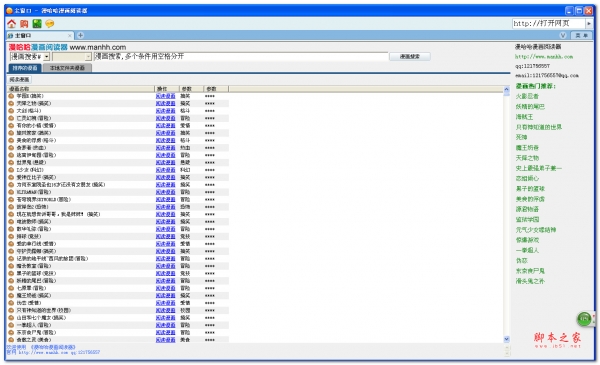Click the 漫画搜索 search button
This screenshot has width=600, height=365.
pos(409,57)
